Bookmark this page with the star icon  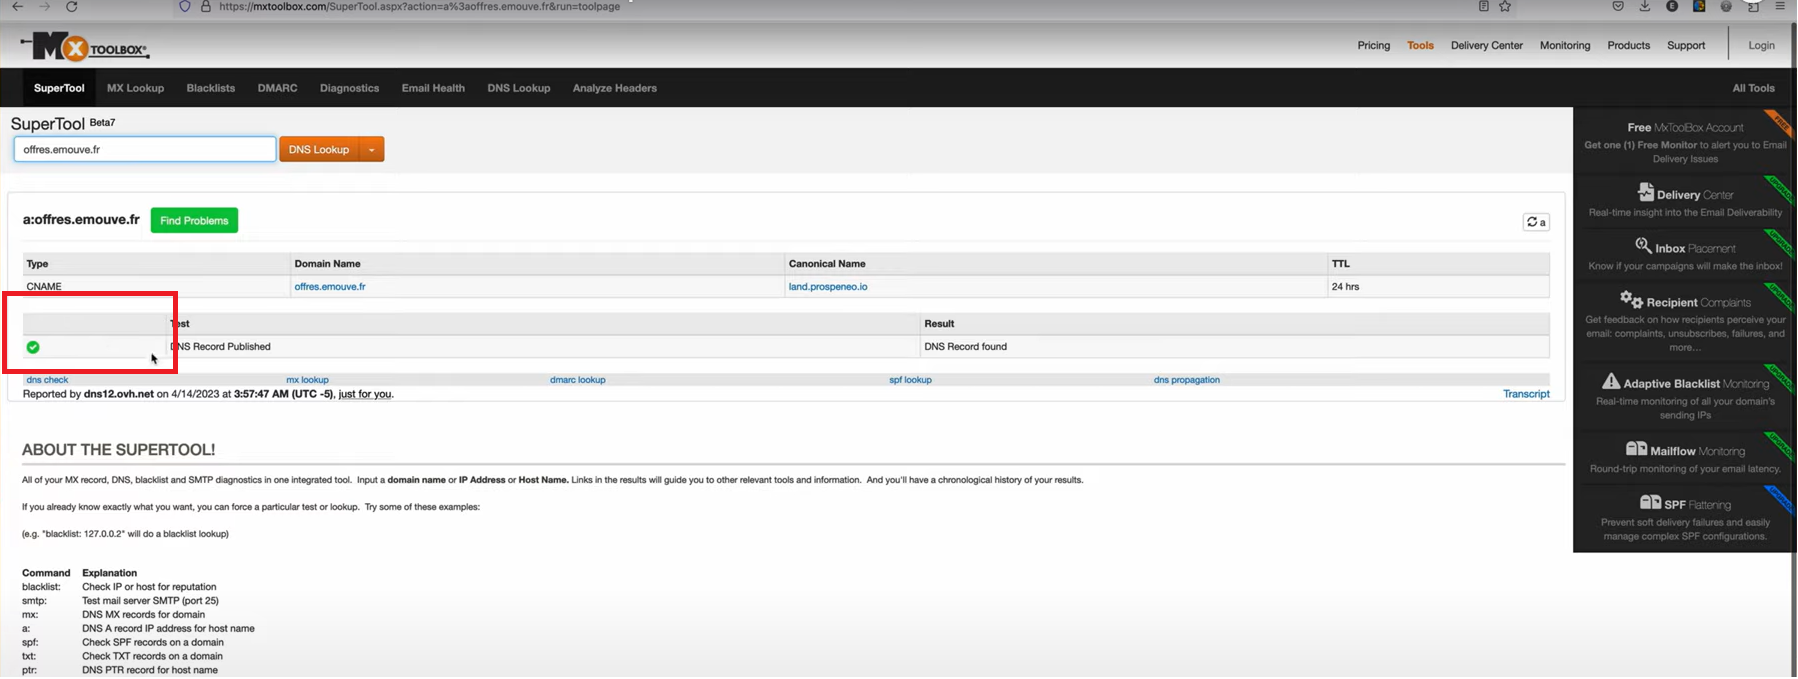coord(1505,6)
